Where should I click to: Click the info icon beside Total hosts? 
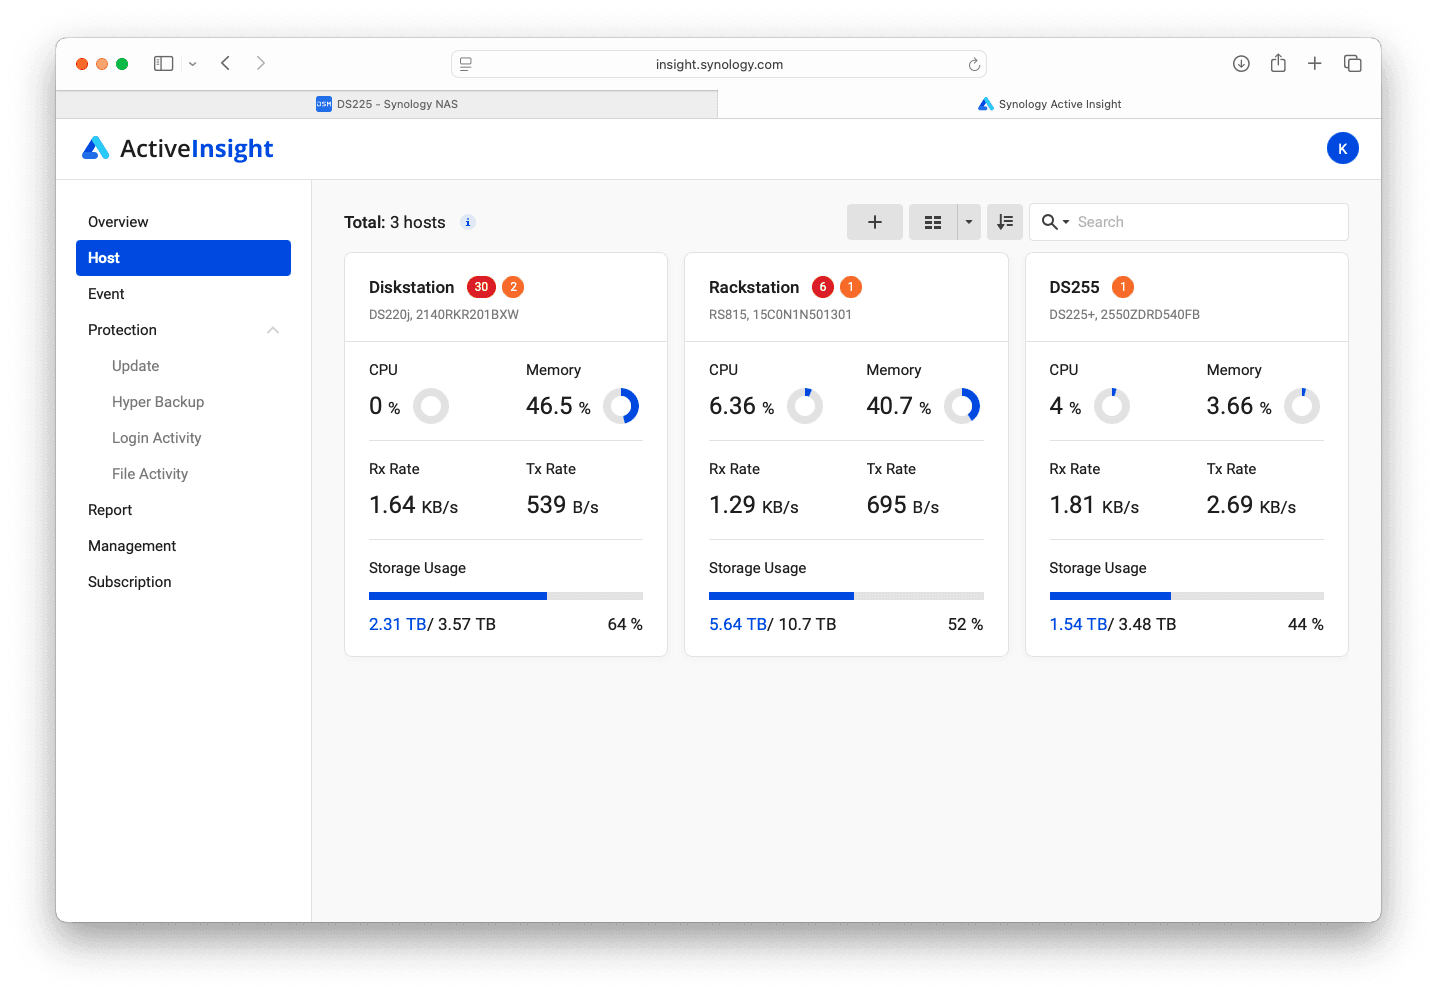point(467,222)
